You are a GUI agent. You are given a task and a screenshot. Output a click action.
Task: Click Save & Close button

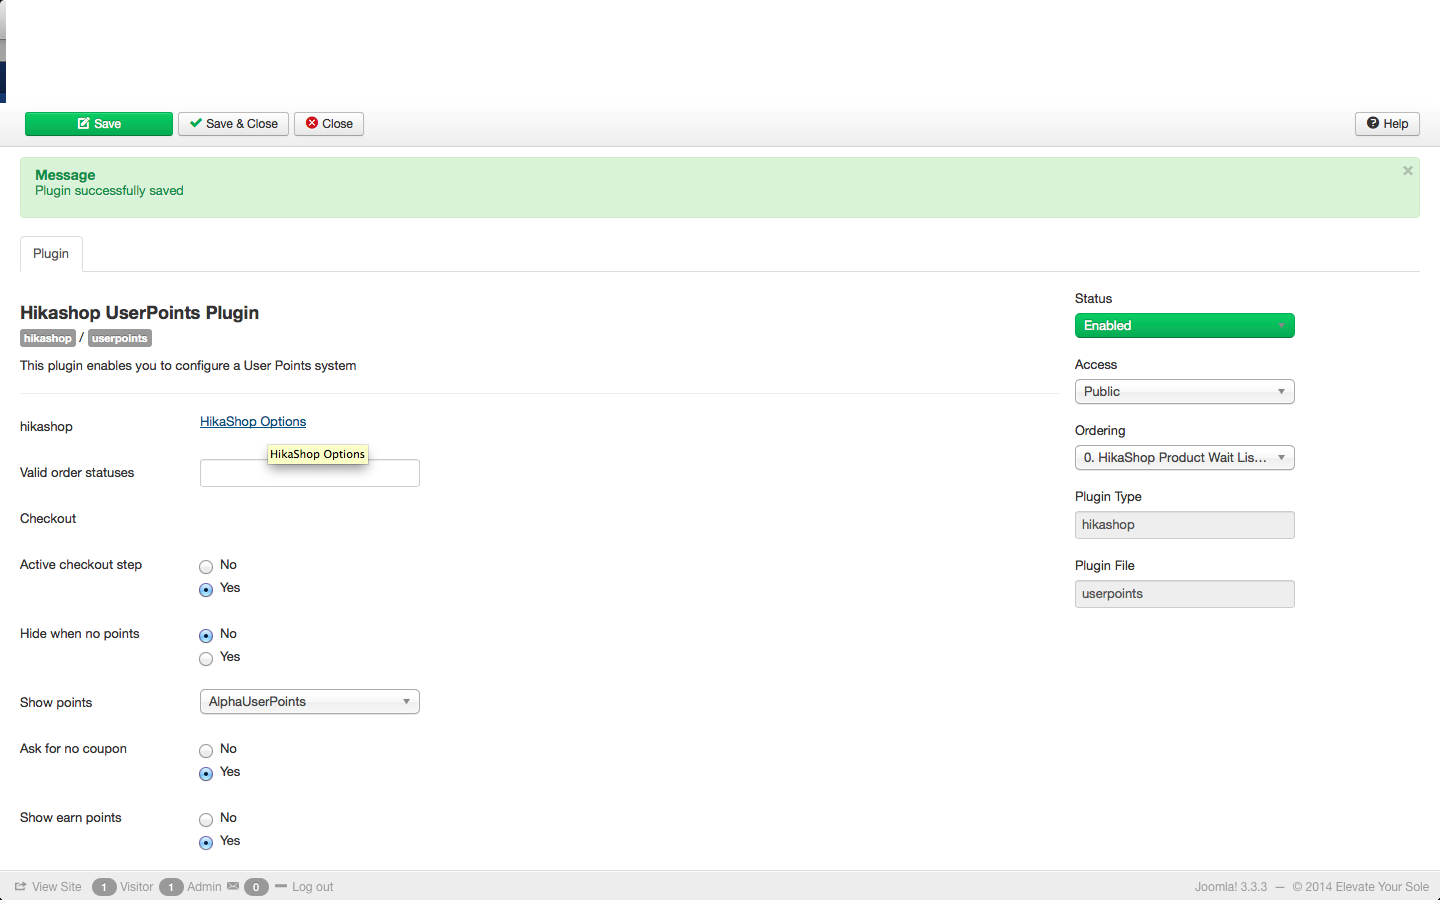tap(234, 124)
